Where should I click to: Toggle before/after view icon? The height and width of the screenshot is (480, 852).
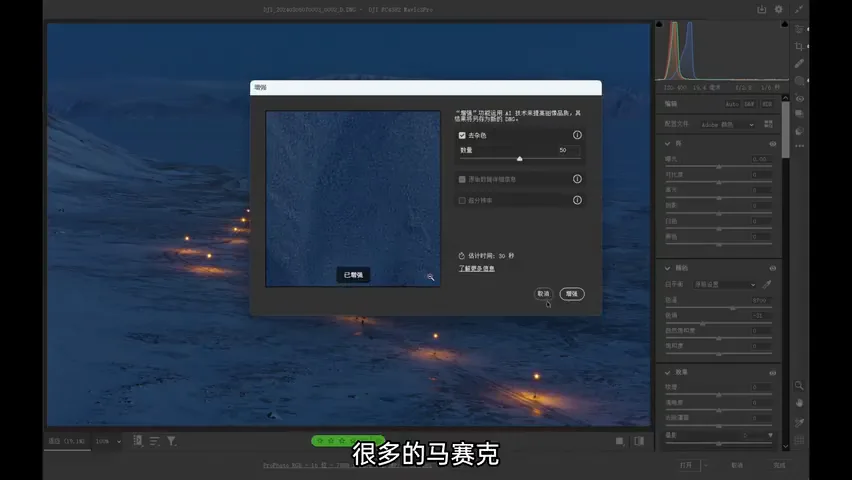point(639,441)
